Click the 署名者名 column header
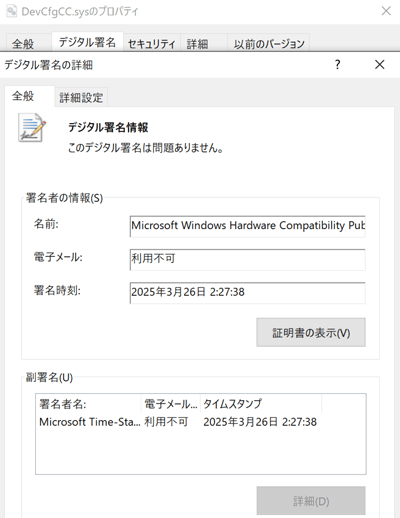 click(x=89, y=404)
